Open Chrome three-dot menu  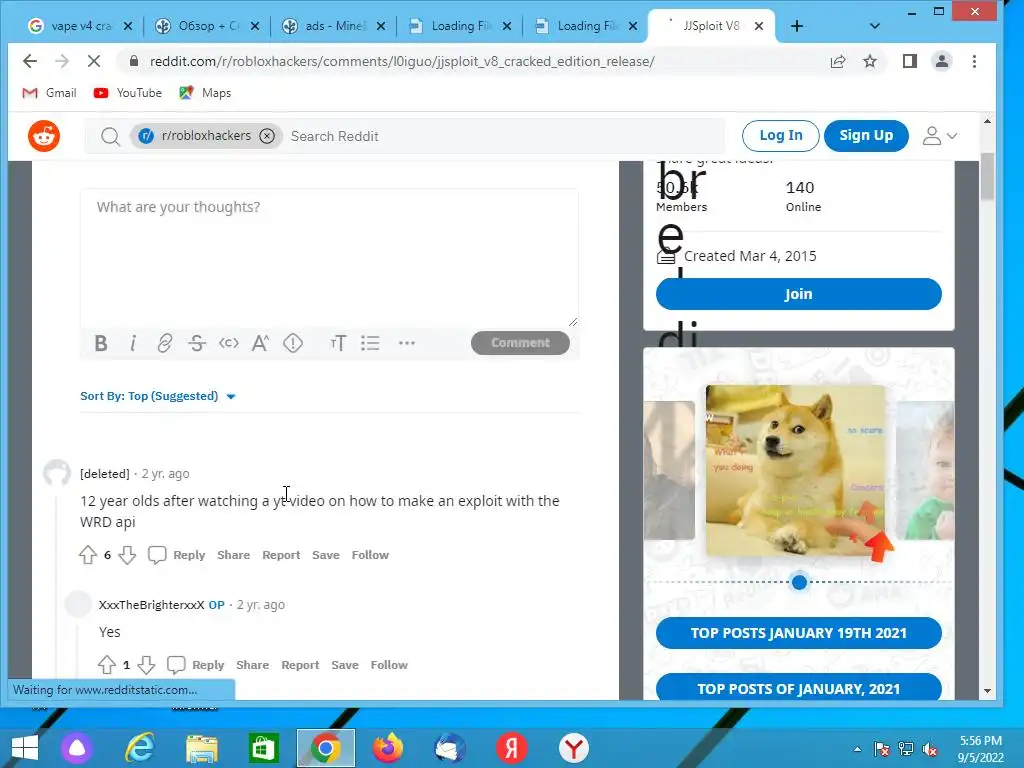[x=974, y=61]
